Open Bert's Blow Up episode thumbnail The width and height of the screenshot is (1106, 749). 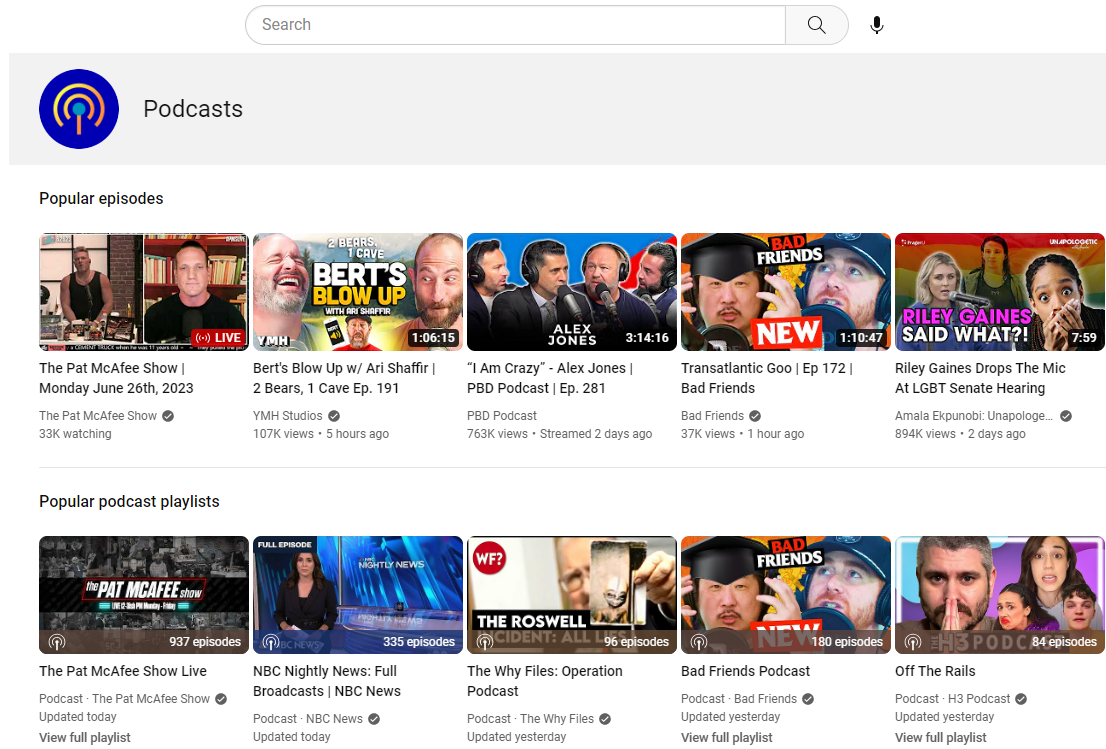click(358, 292)
